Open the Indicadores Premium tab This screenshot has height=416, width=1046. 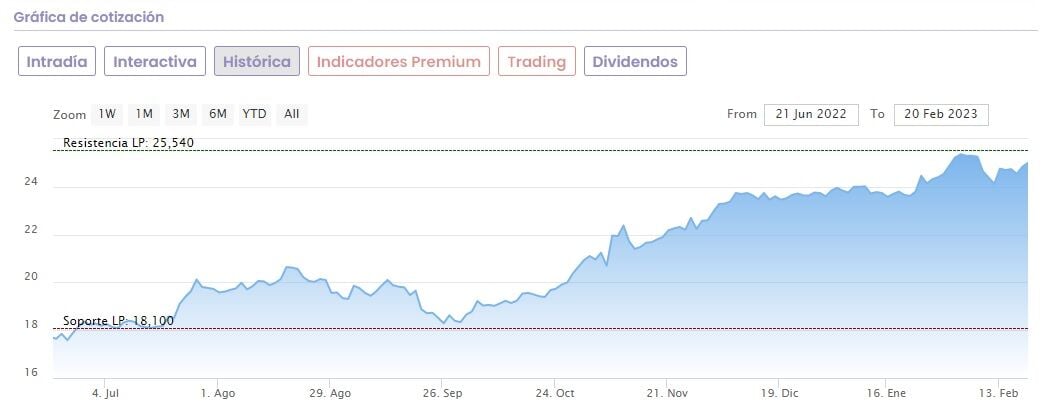click(x=399, y=62)
